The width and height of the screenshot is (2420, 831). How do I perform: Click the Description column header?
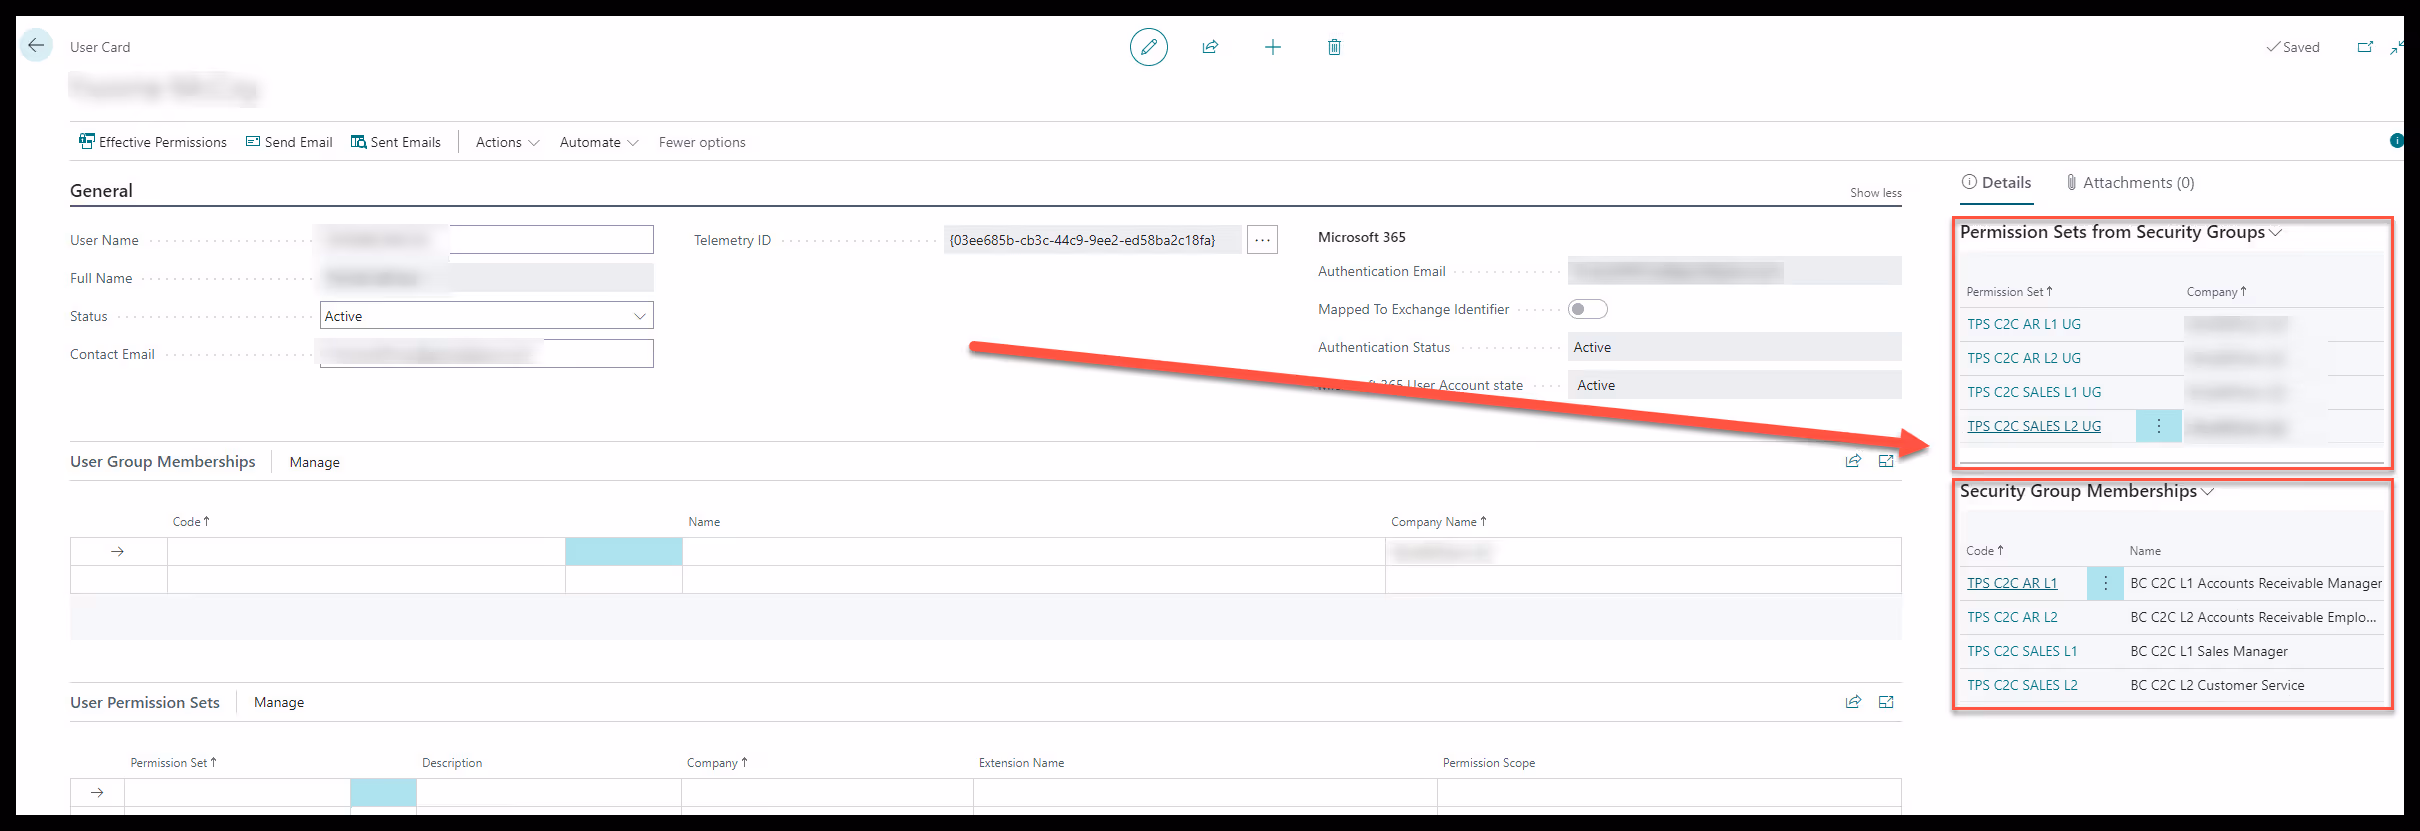tap(452, 763)
